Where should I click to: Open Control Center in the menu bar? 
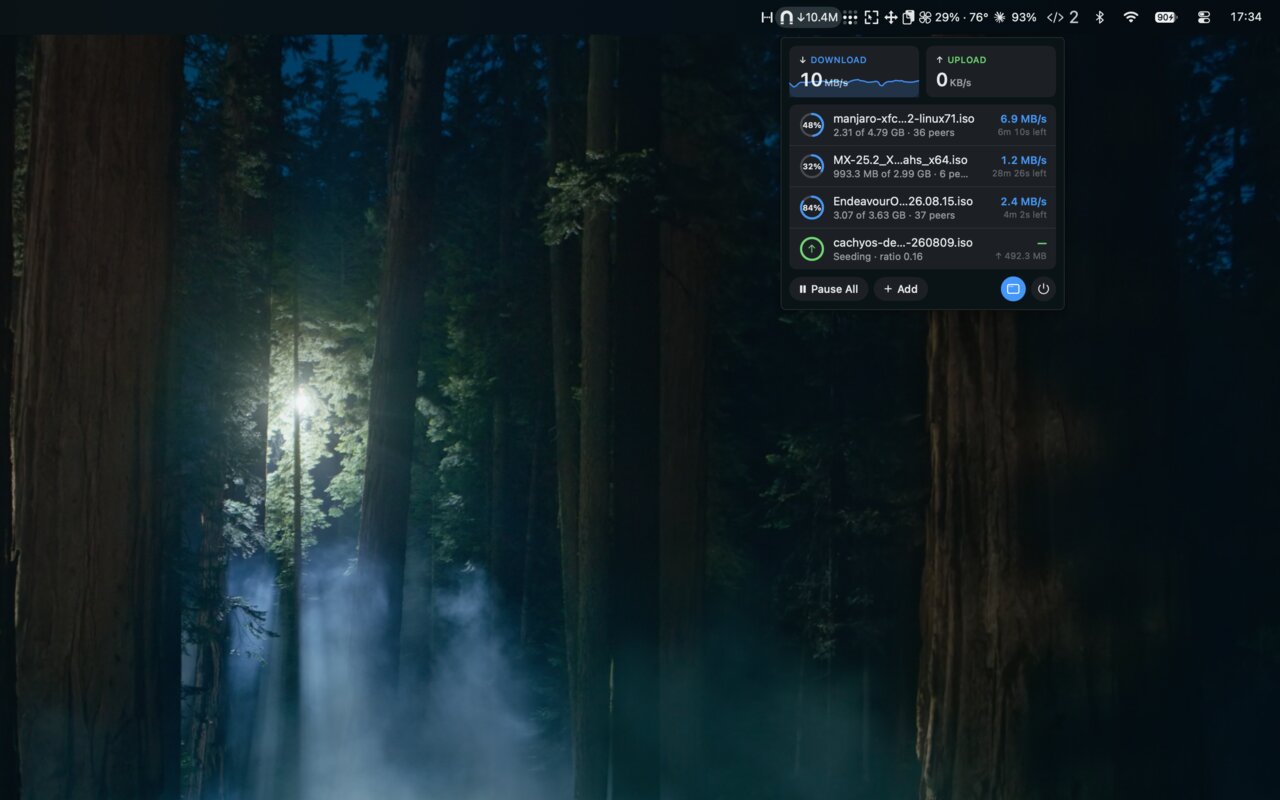click(x=1203, y=17)
